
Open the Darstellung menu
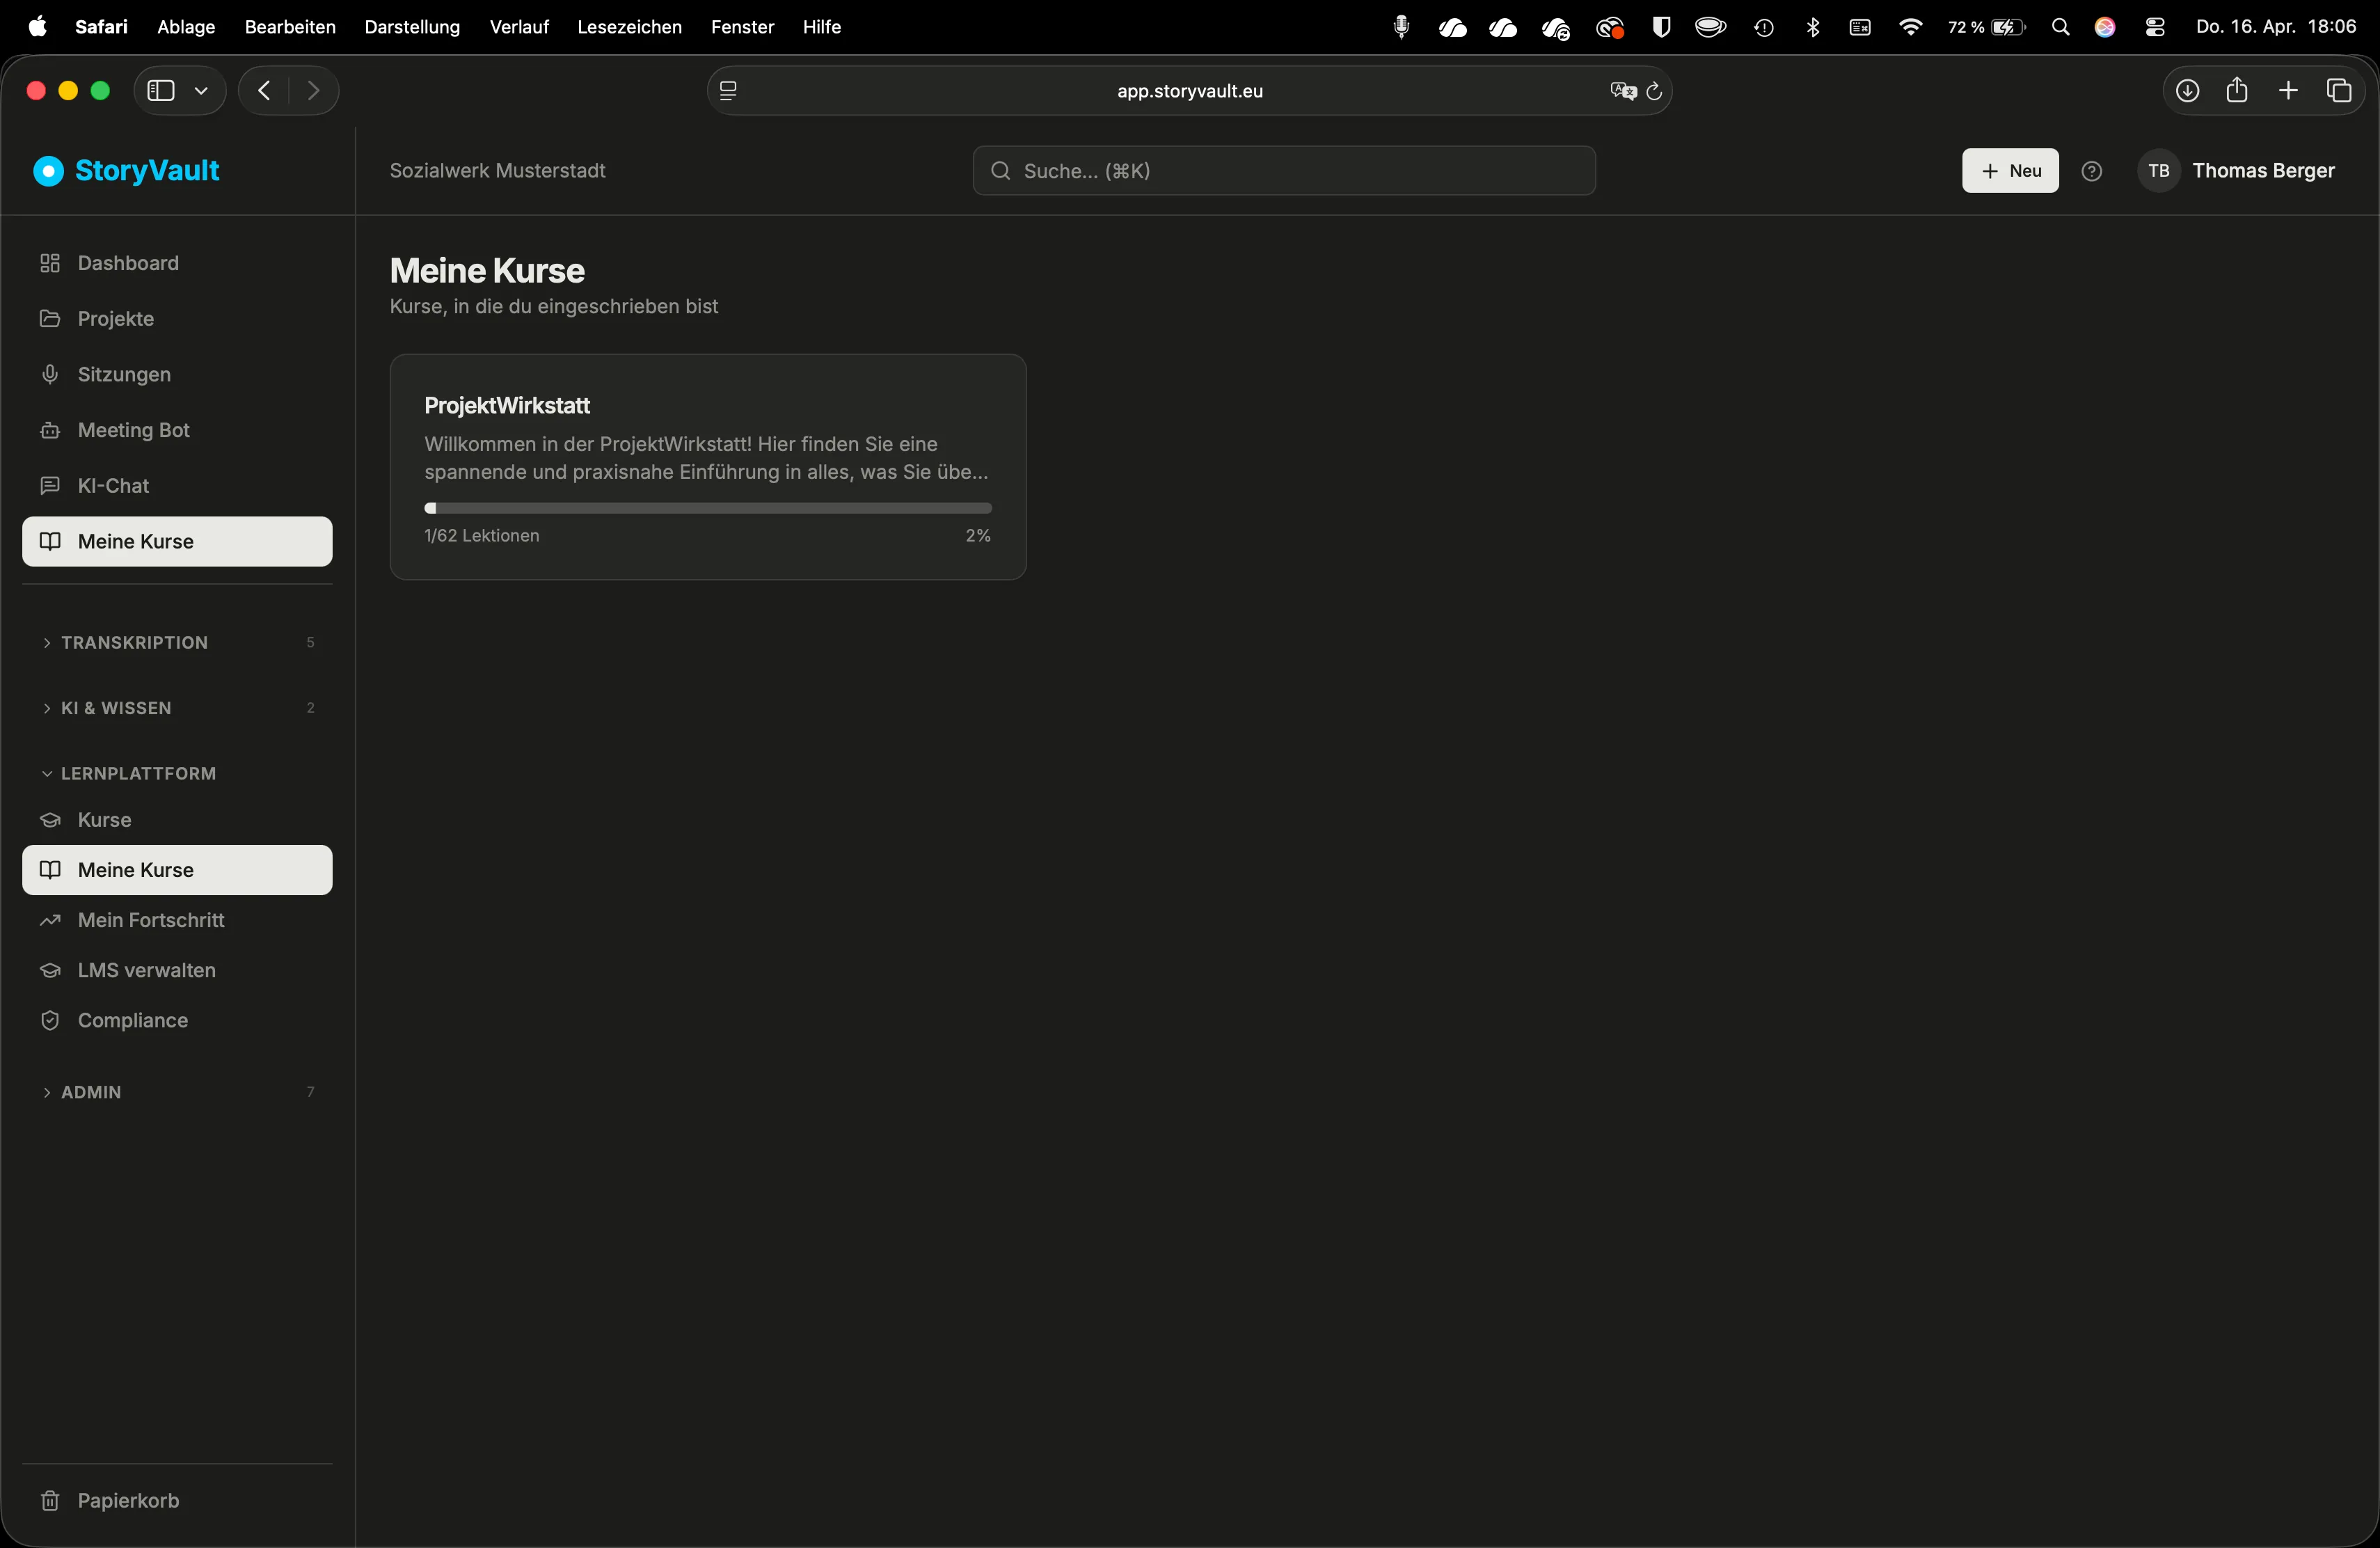pos(412,27)
